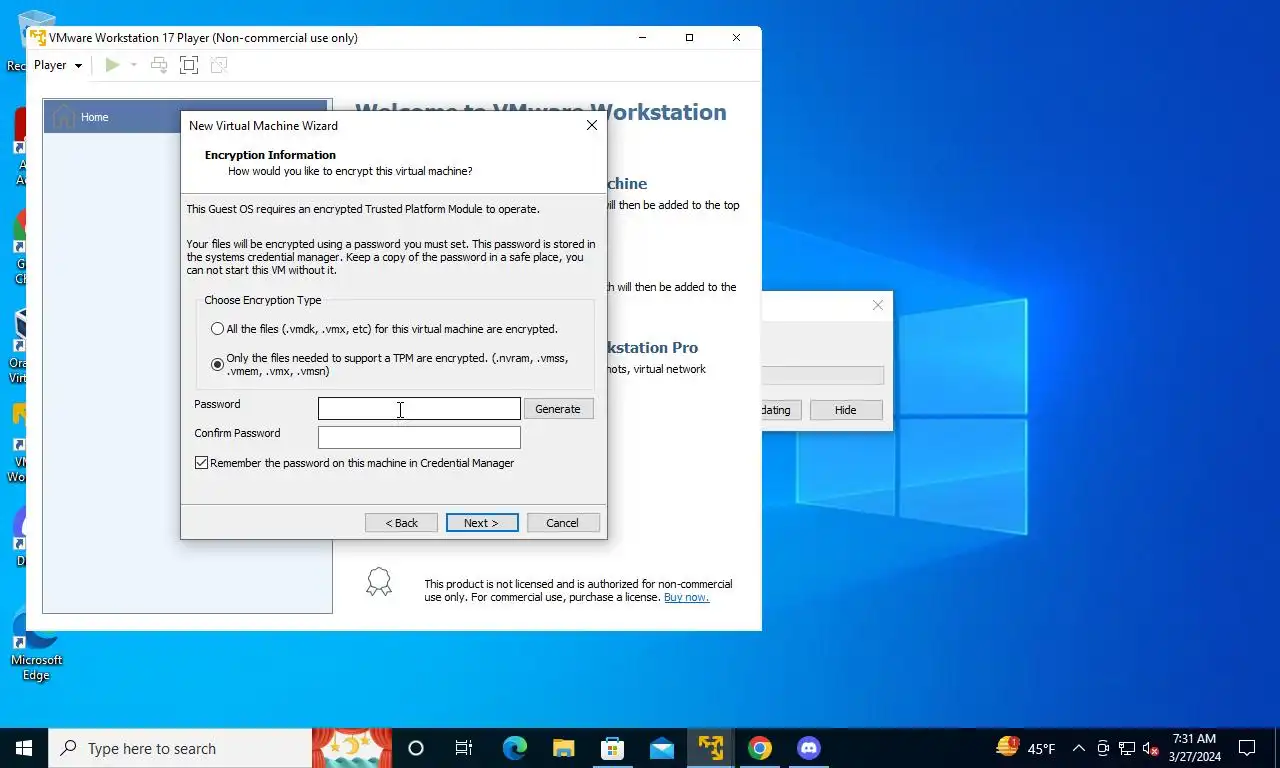This screenshot has height=768, width=1280.
Task: Click inside the Password field
Action: click(419, 408)
